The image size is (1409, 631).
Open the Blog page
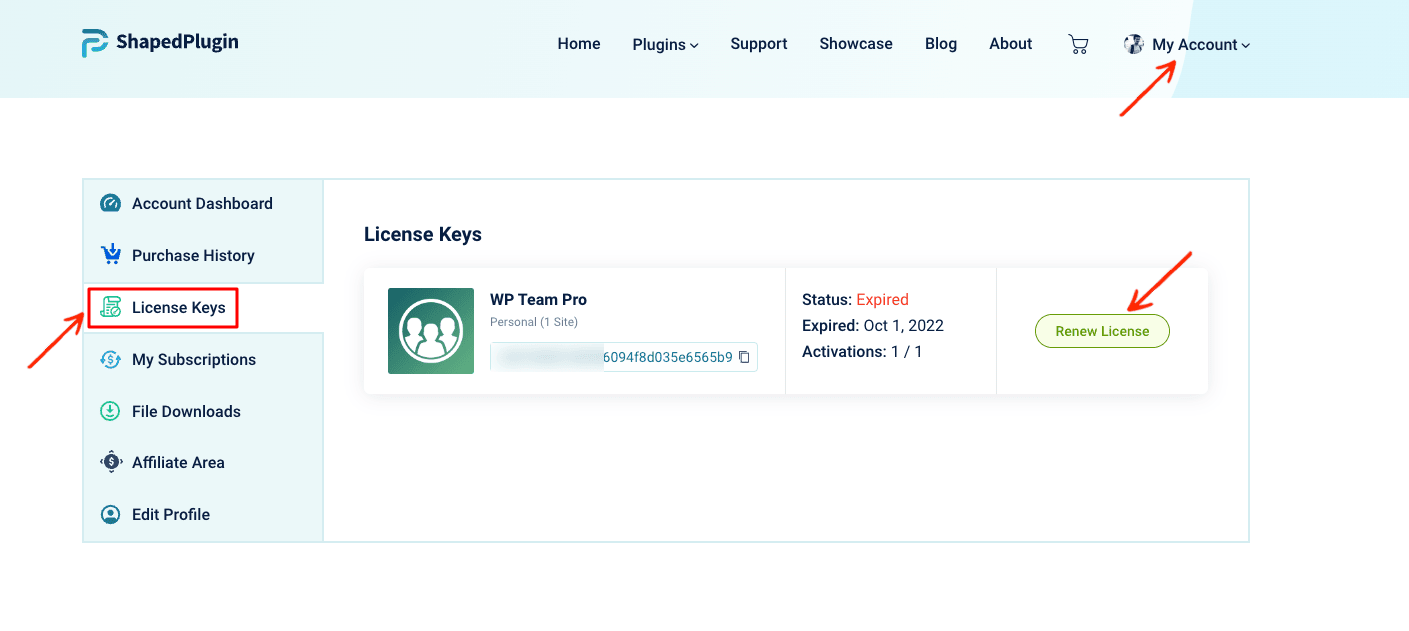[941, 44]
